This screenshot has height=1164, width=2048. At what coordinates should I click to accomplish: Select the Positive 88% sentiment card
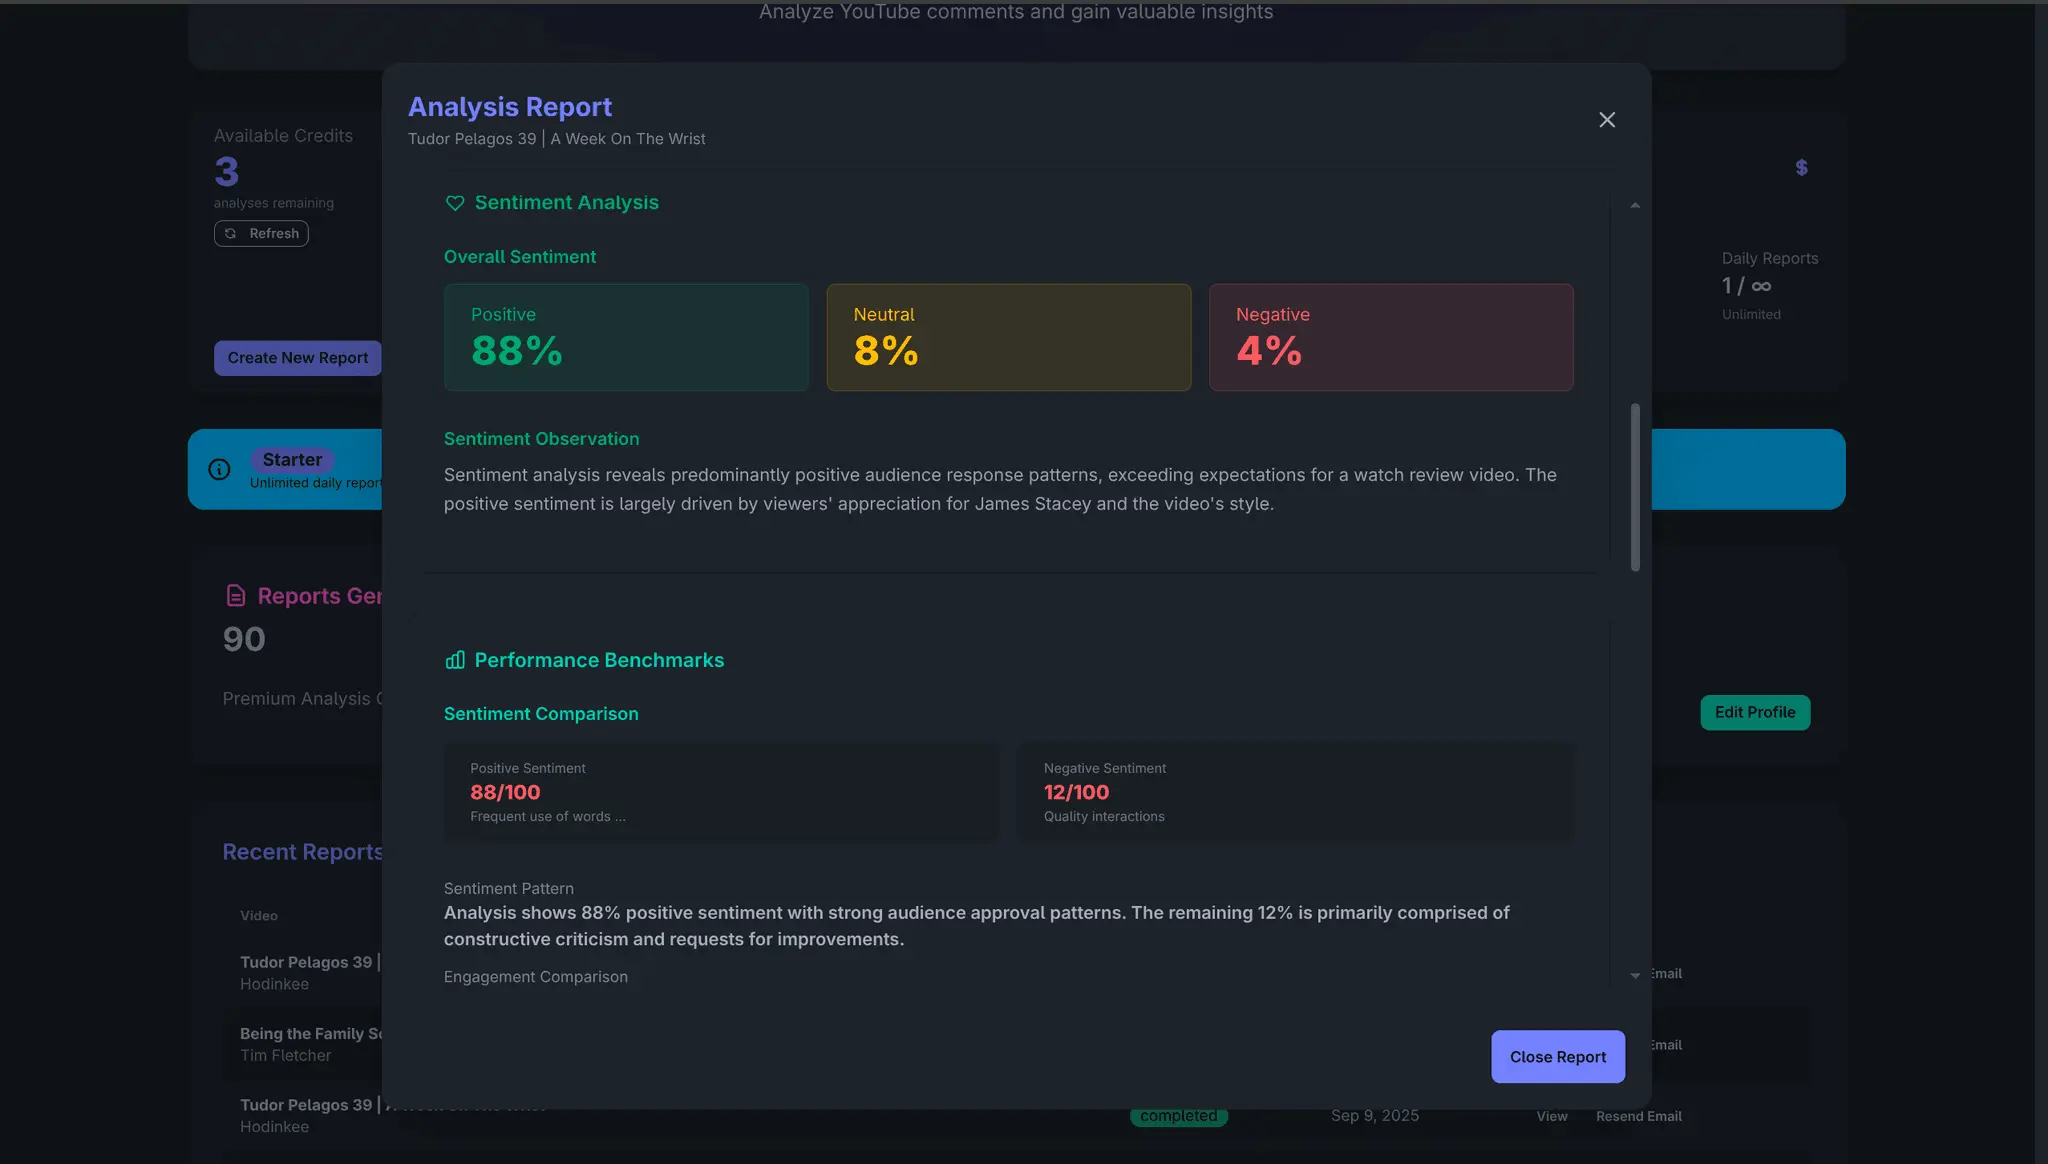(x=626, y=337)
